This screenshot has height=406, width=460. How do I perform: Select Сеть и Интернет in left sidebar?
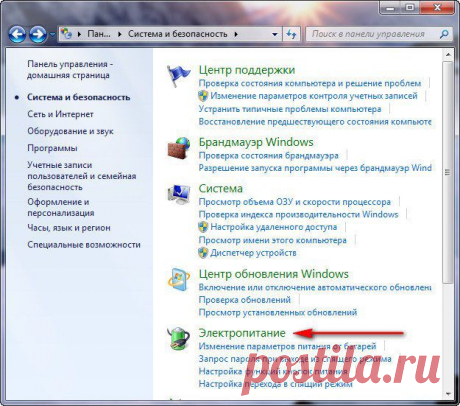click(x=60, y=114)
